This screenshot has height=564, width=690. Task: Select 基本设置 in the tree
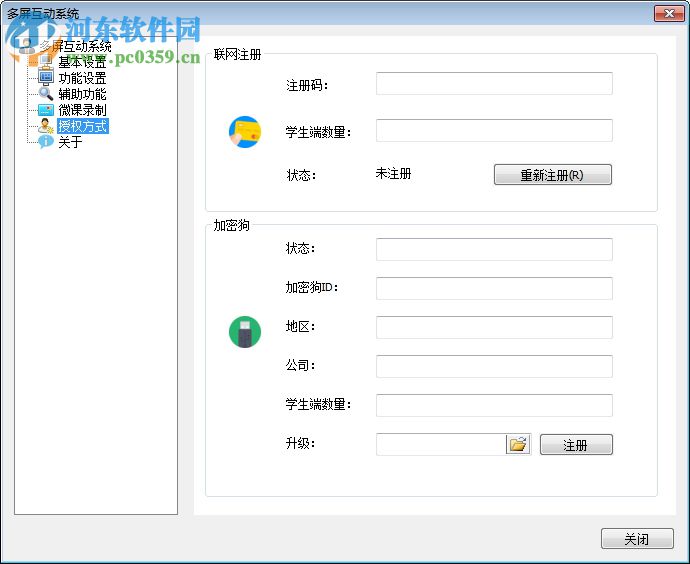82,62
